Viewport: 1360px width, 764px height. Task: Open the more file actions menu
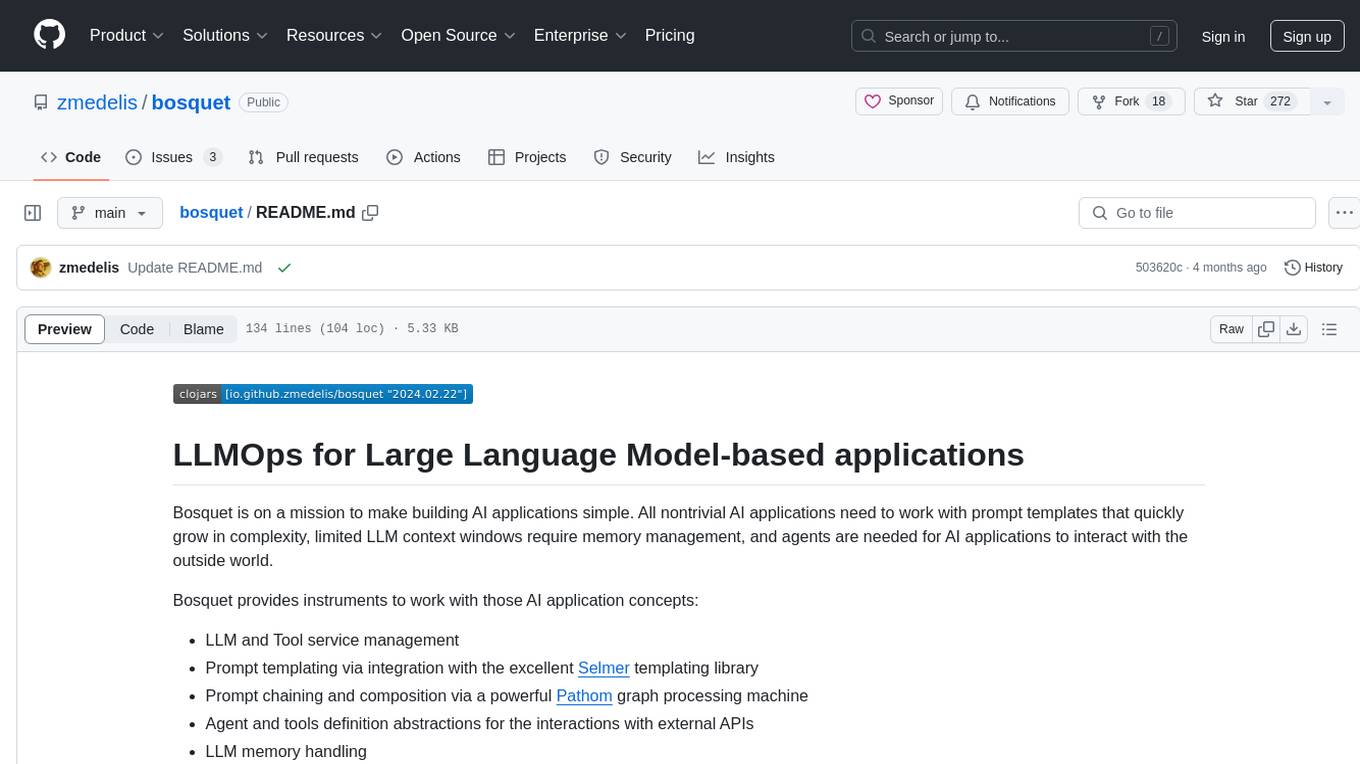point(1344,213)
